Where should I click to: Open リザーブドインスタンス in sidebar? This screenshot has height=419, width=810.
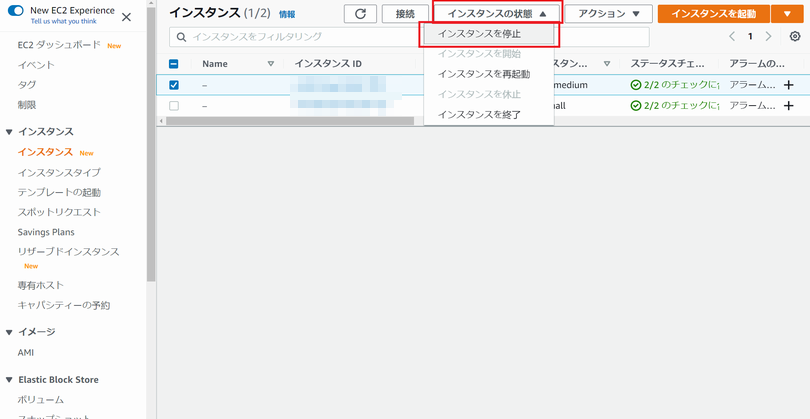click(x=68, y=252)
